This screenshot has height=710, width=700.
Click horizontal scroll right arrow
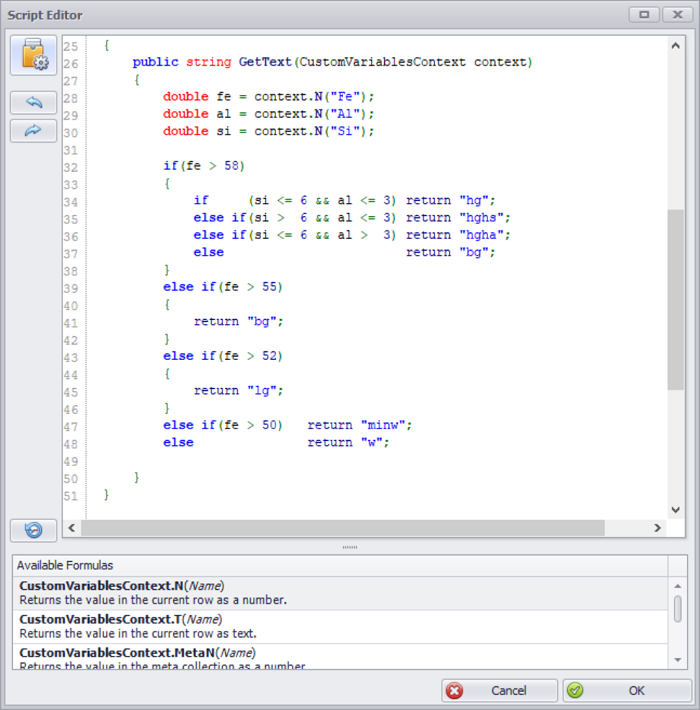pyautogui.click(x=657, y=528)
